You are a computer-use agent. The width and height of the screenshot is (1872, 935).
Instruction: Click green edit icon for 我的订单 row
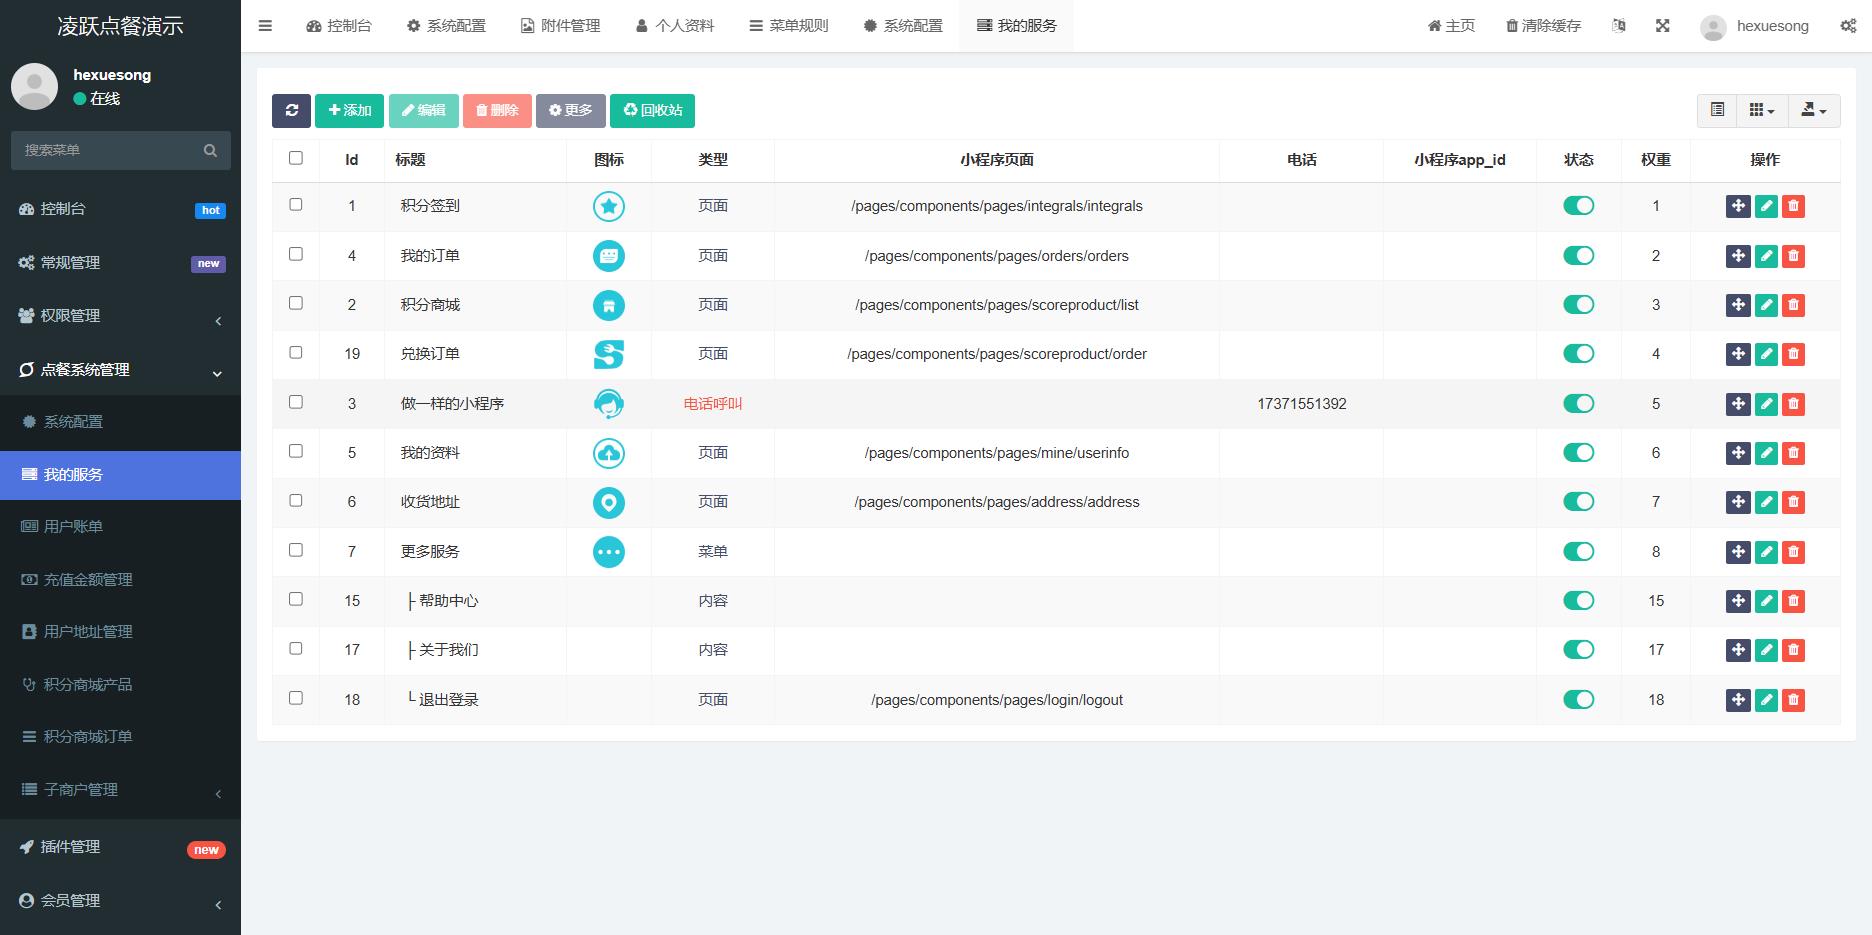point(1766,256)
